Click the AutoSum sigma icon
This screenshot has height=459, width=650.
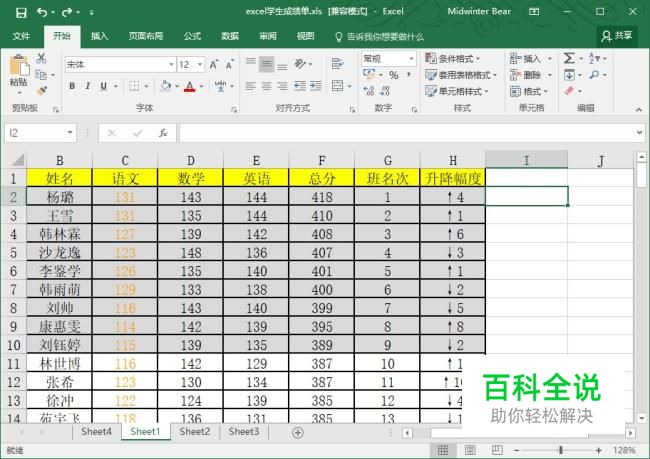569,58
